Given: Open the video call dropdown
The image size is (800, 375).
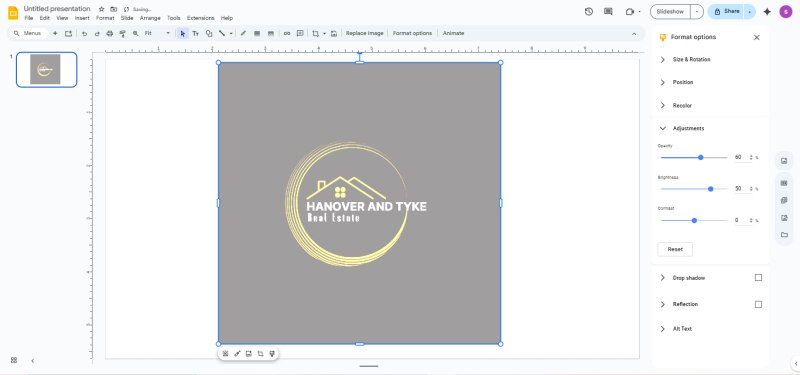Looking at the screenshot, I should 640,11.
